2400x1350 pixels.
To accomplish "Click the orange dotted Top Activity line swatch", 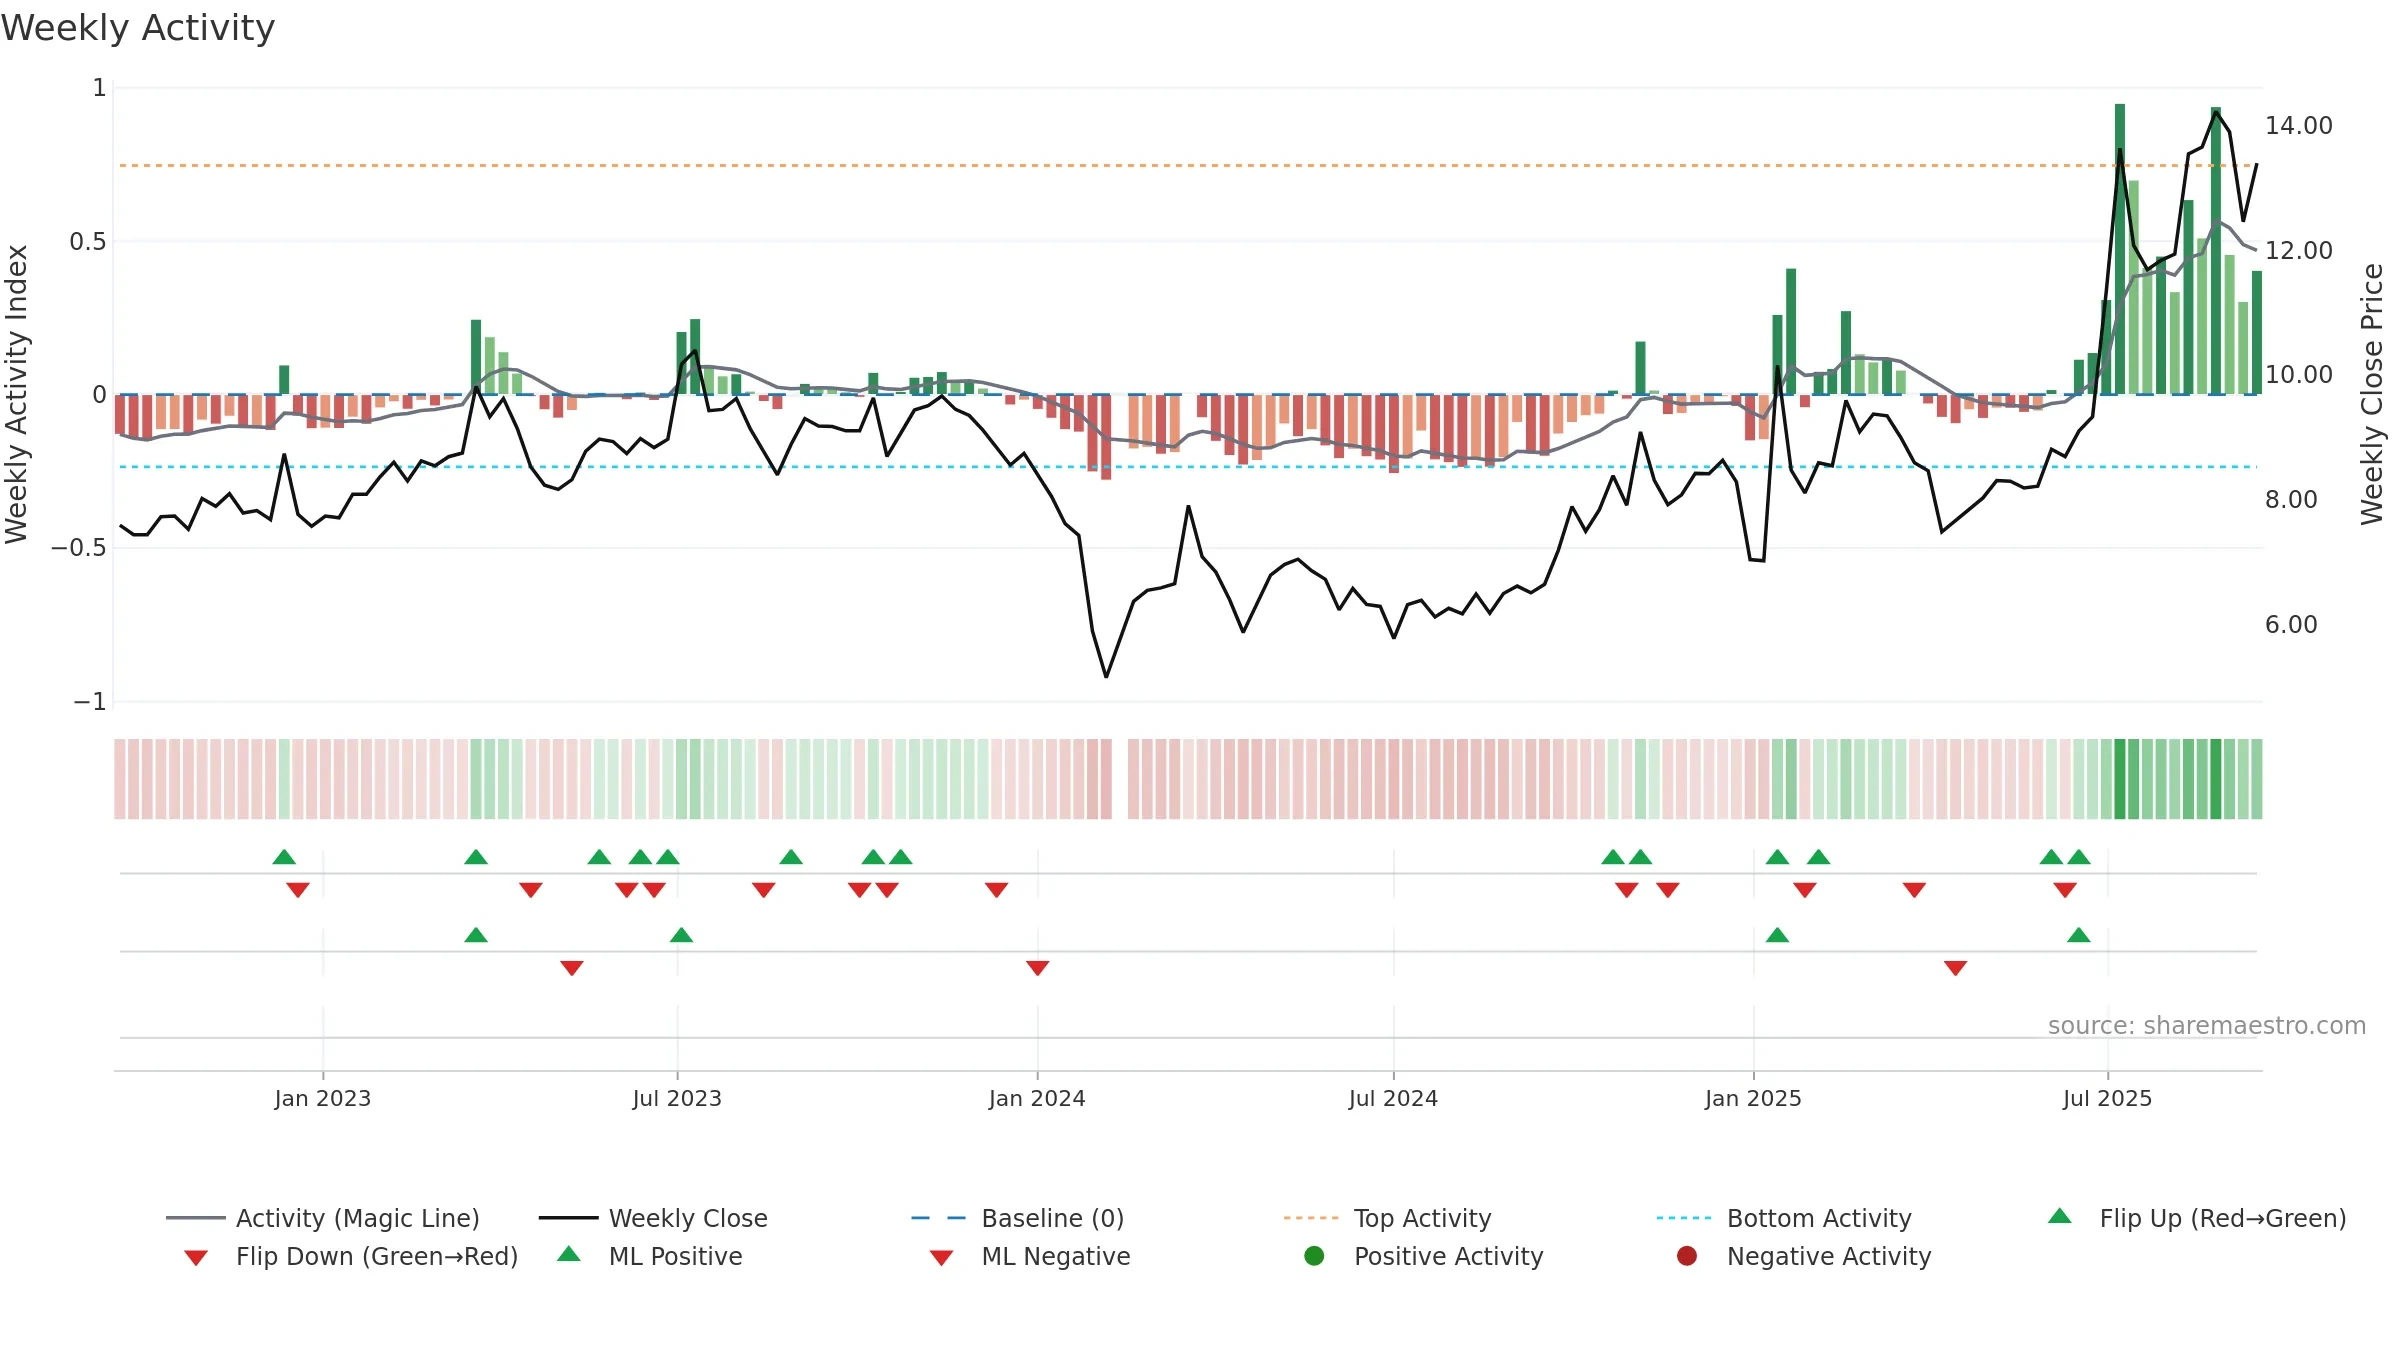I will (x=1311, y=1218).
